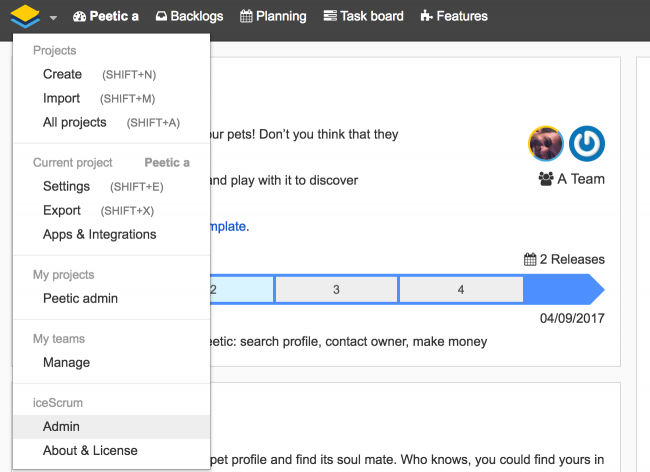
Task: Select Import from the Projects menu
Action: [62, 98]
